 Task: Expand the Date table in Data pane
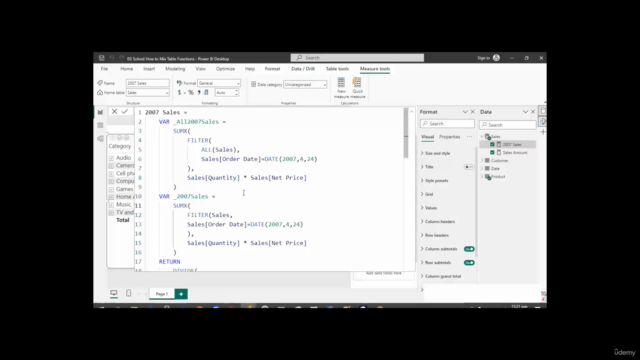482,169
